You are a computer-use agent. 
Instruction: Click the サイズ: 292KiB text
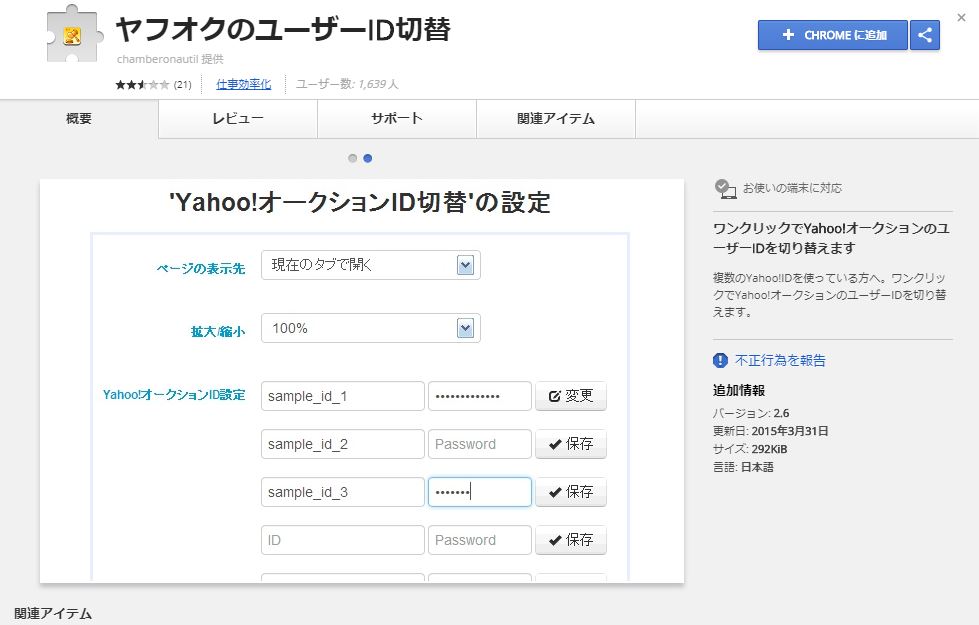(x=750, y=449)
